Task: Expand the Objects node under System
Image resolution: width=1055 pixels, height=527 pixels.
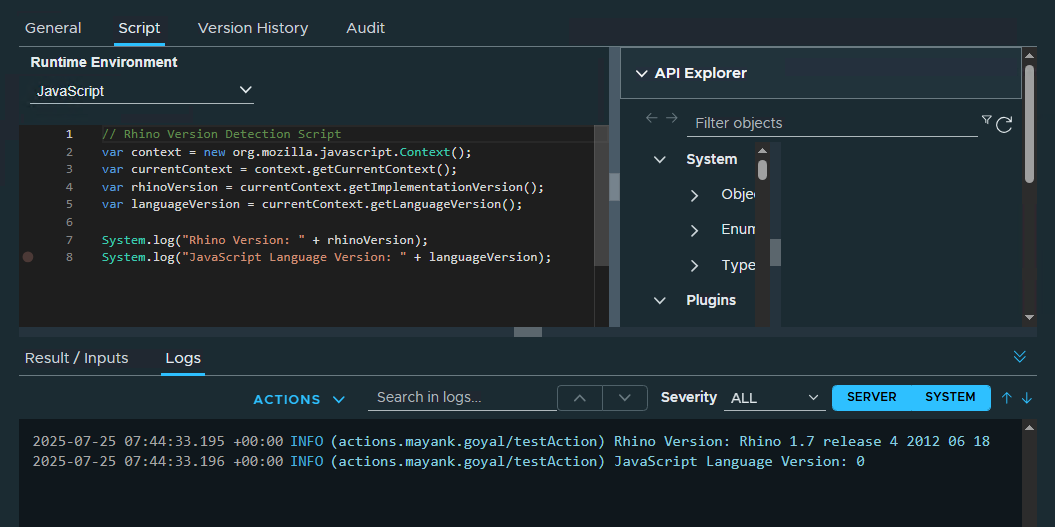Action: [695, 196]
